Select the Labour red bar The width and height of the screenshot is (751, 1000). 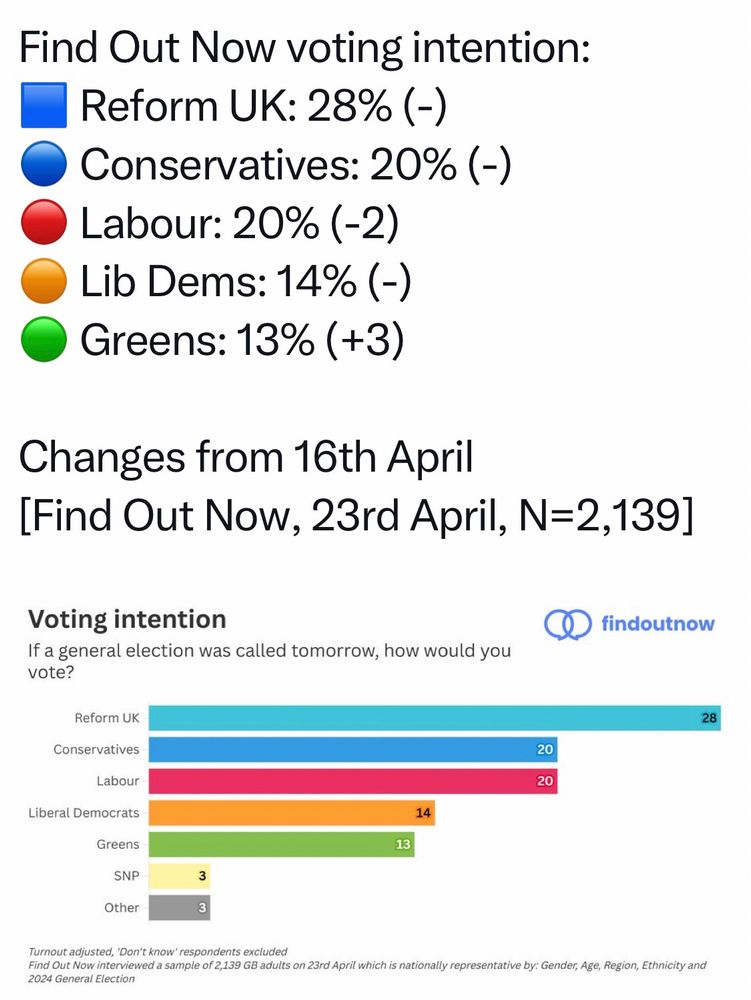tap(353, 781)
